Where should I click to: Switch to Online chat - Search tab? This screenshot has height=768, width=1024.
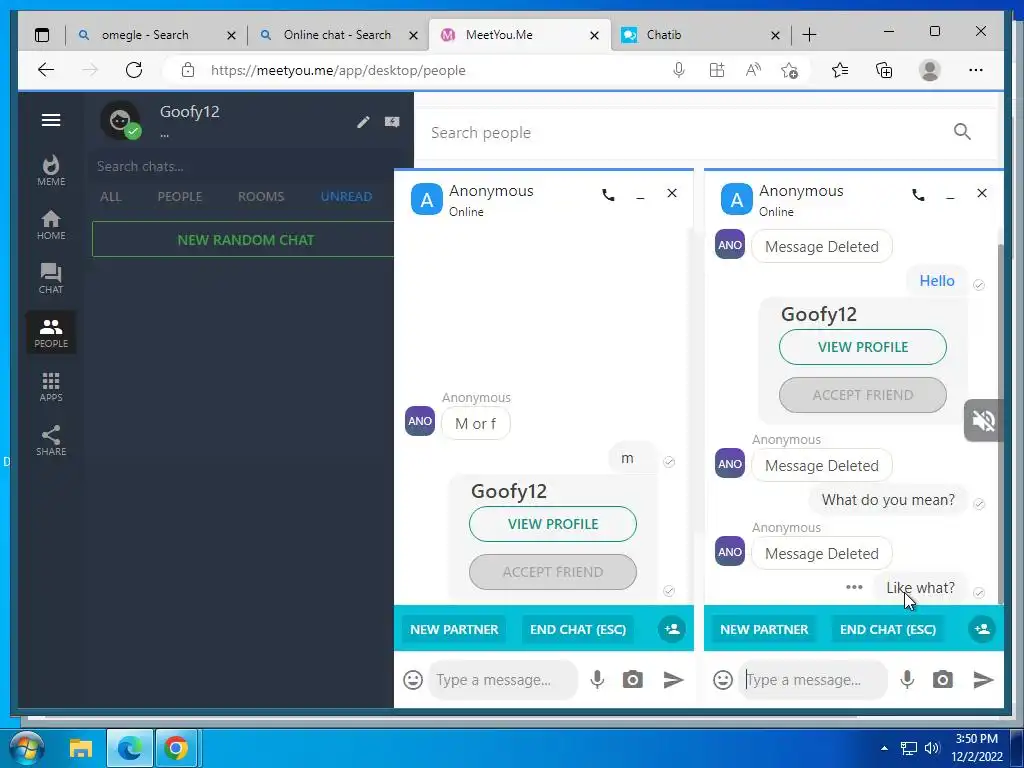pyautogui.click(x=337, y=35)
